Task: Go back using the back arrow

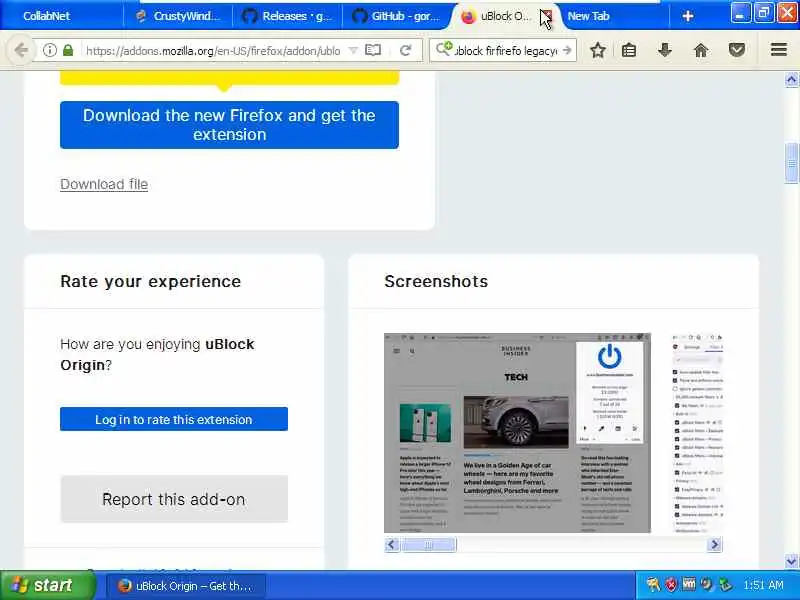Action: pyautogui.click(x=20, y=50)
